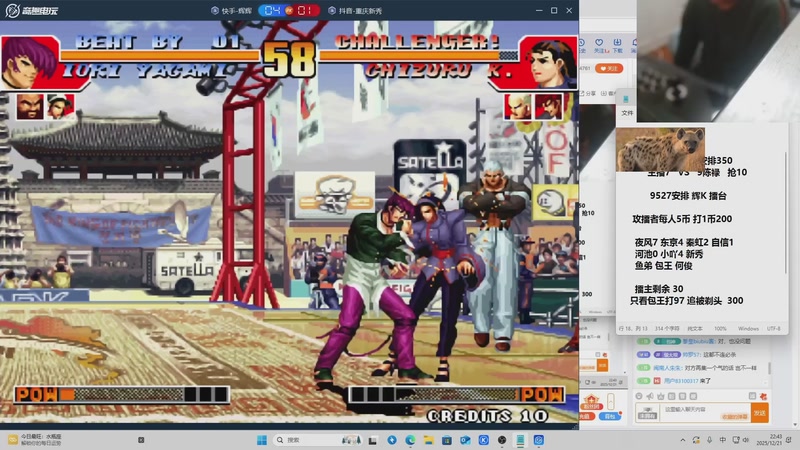800x450 pixels.
Task: Toggle the 中 input method indicator
Action: [x=722, y=440]
